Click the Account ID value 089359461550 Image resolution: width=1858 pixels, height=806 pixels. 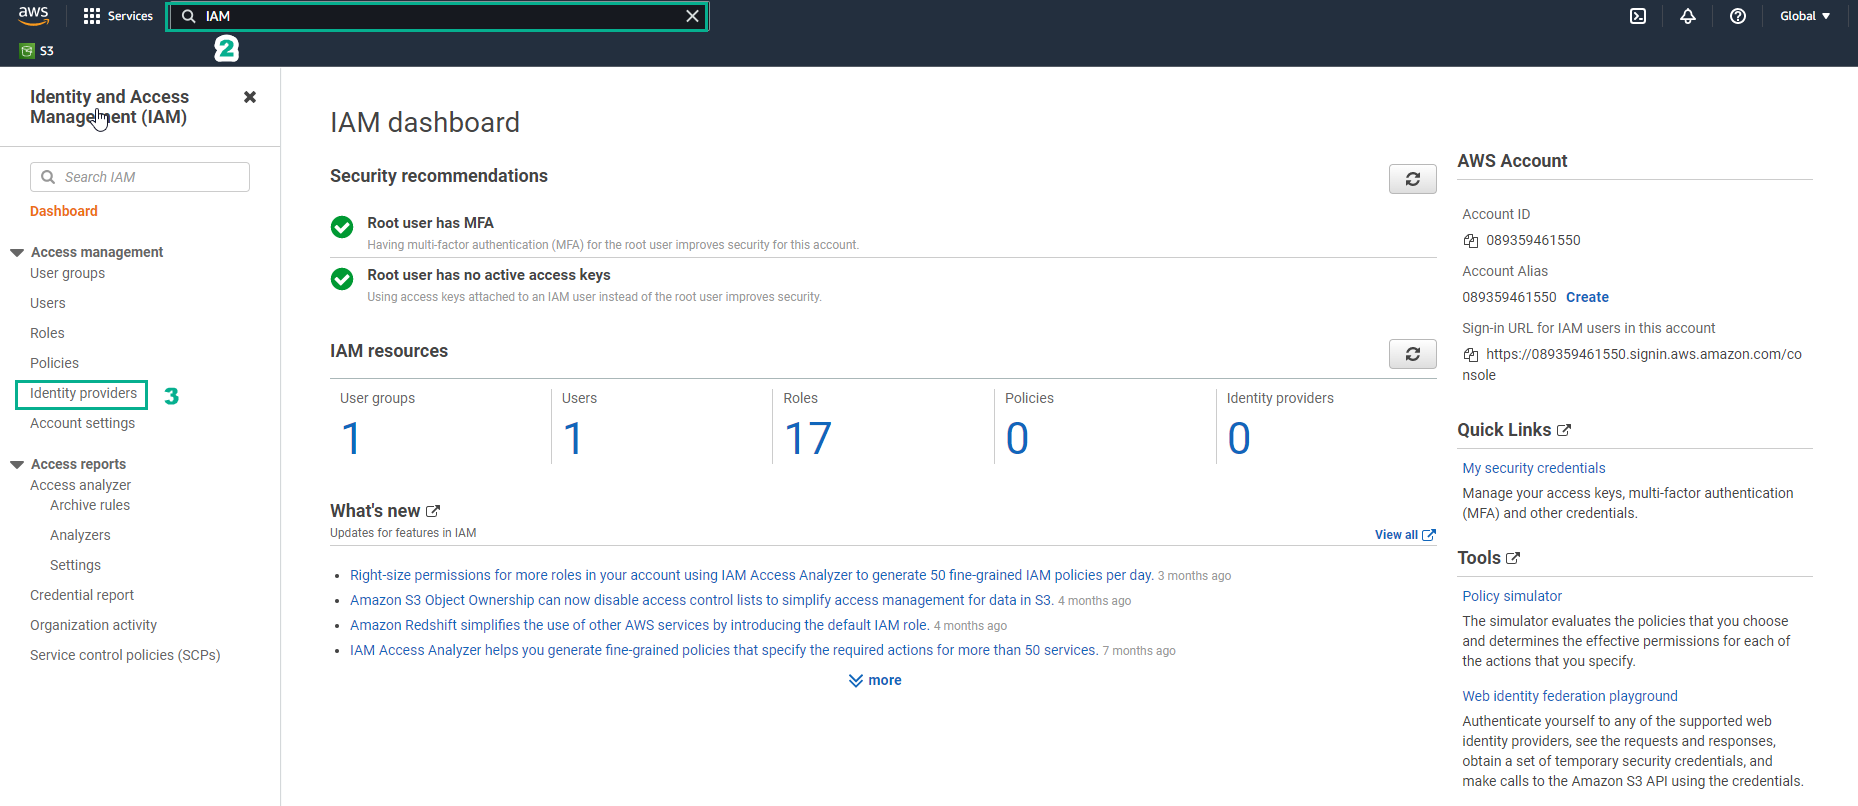pos(1533,240)
